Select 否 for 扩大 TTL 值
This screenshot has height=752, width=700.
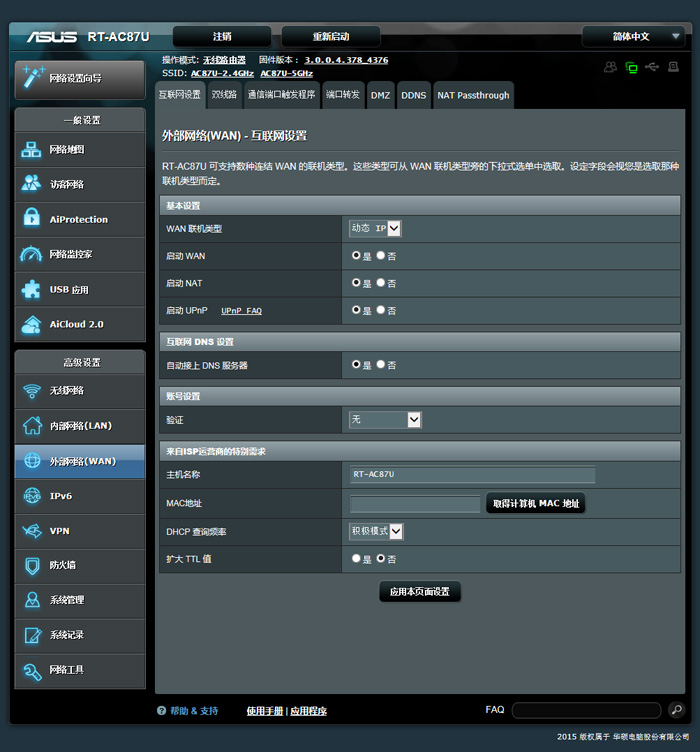(380, 558)
